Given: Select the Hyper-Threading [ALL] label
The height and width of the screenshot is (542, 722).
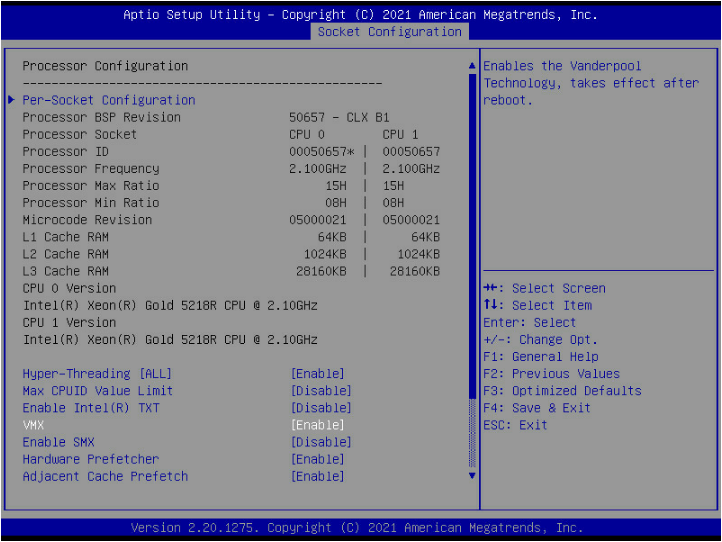Looking at the screenshot, I should 84,374.
